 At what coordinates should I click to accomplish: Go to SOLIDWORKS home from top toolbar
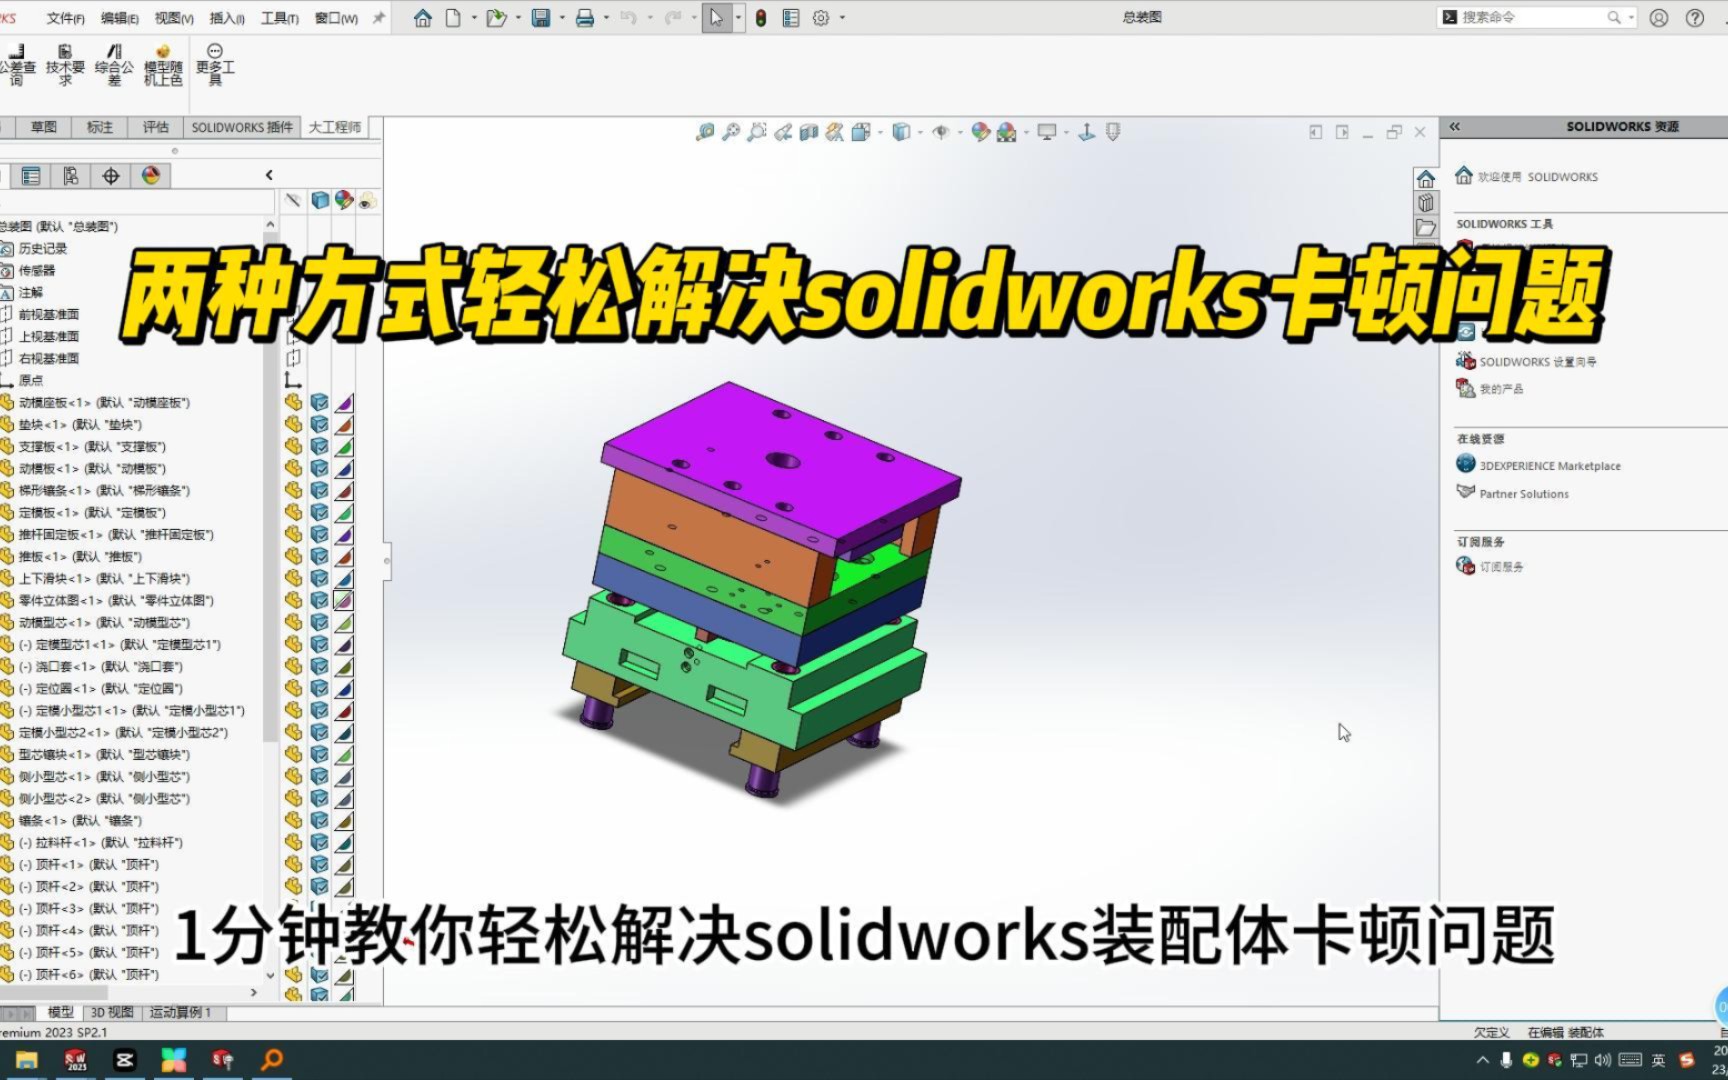[x=423, y=18]
